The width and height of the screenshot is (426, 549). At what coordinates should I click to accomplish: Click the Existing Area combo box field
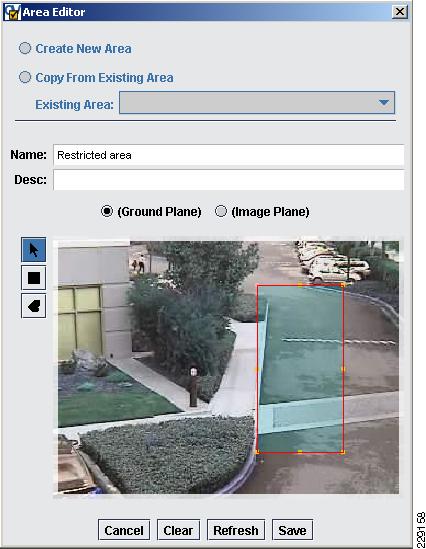tap(257, 103)
